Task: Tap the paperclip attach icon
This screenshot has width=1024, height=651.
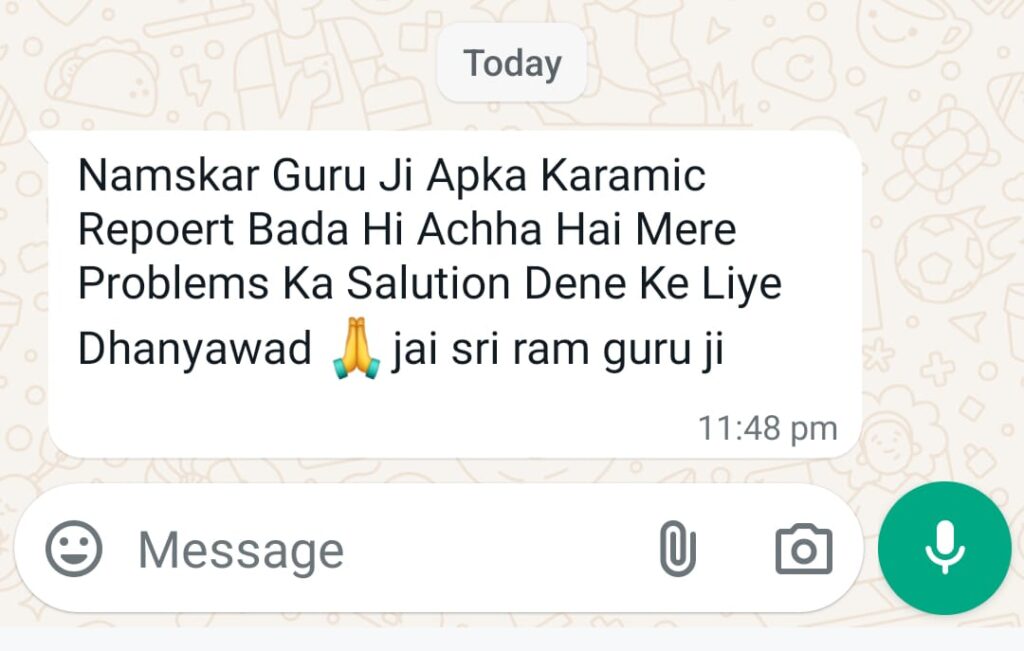Action: (677, 548)
